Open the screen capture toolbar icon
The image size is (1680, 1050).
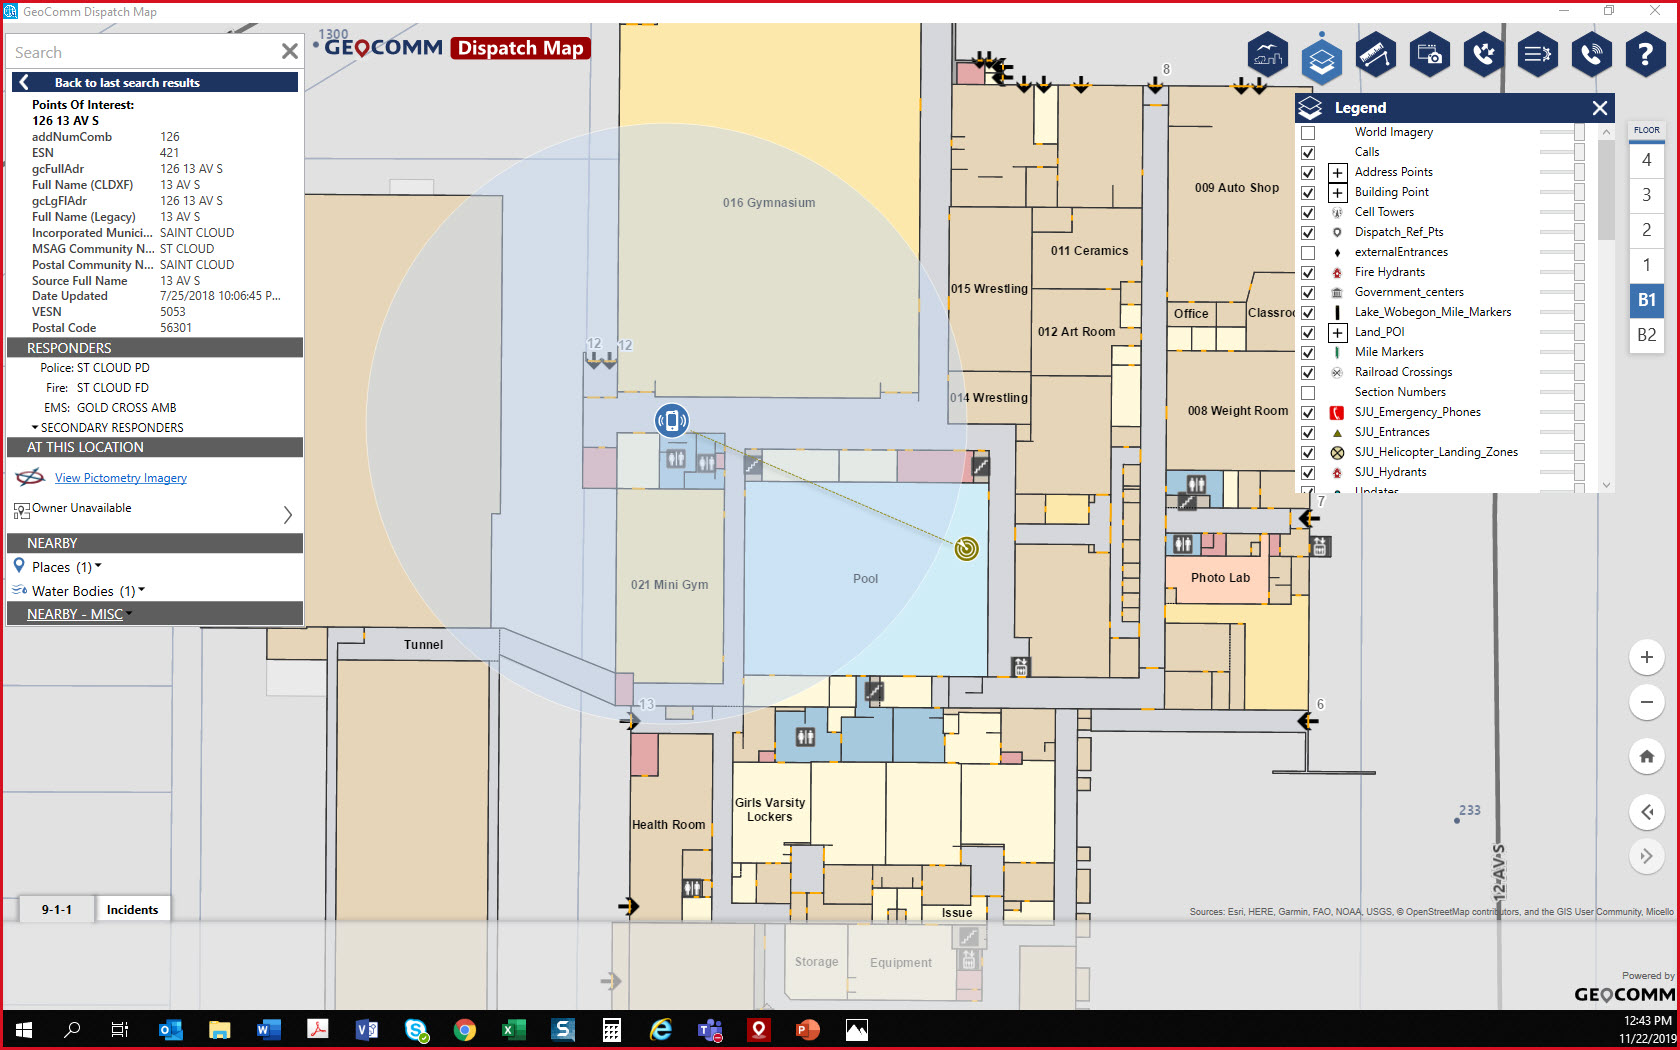click(1429, 55)
